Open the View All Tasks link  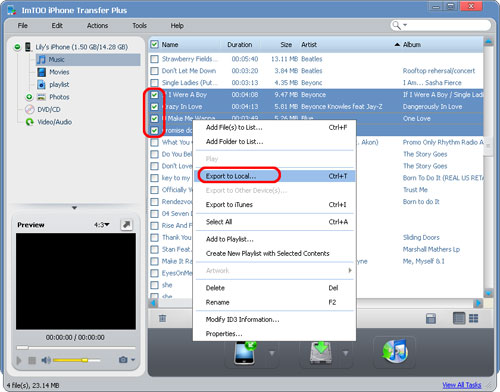point(462,385)
